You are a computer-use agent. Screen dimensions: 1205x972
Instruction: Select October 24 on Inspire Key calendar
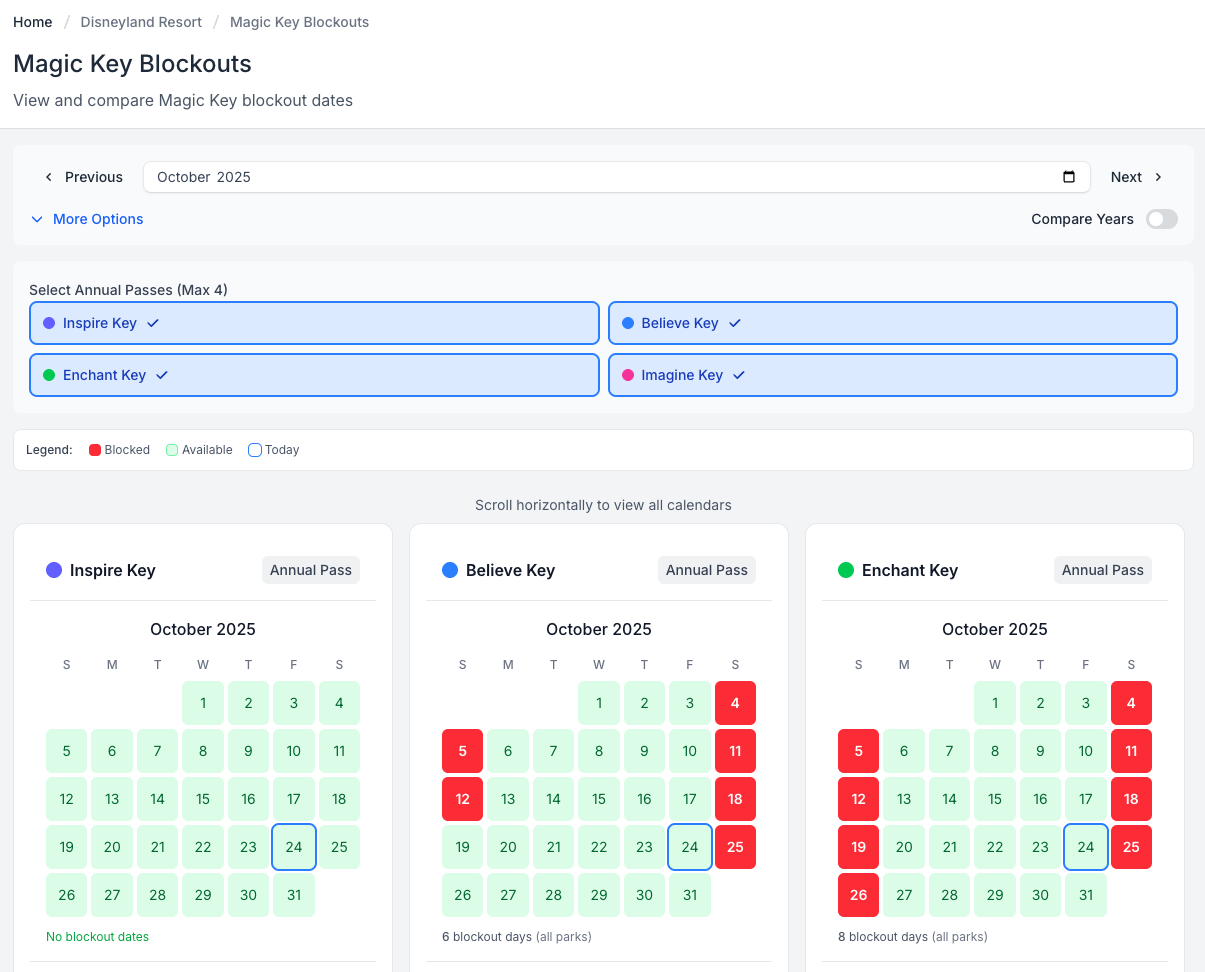coord(294,847)
